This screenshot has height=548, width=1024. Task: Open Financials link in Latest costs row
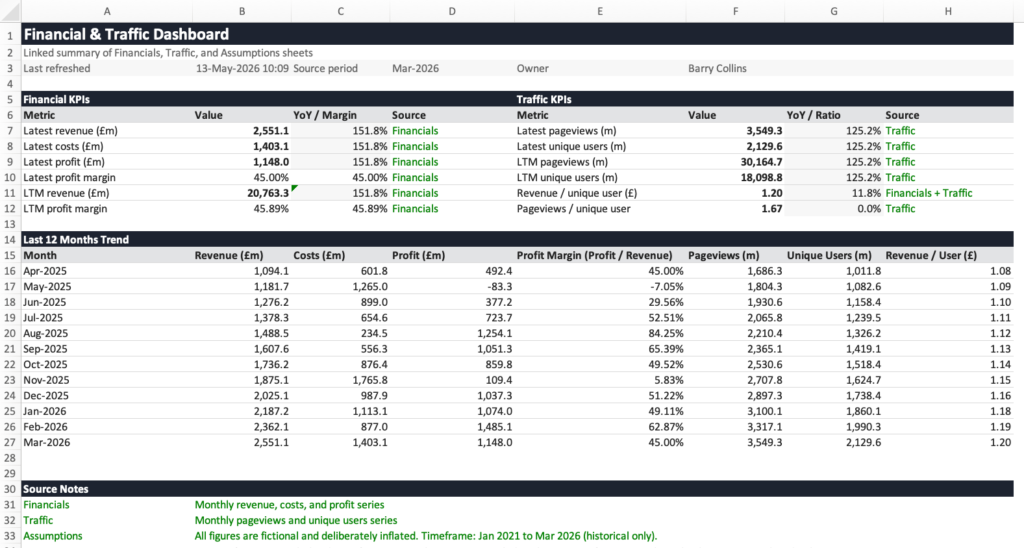[415, 146]
